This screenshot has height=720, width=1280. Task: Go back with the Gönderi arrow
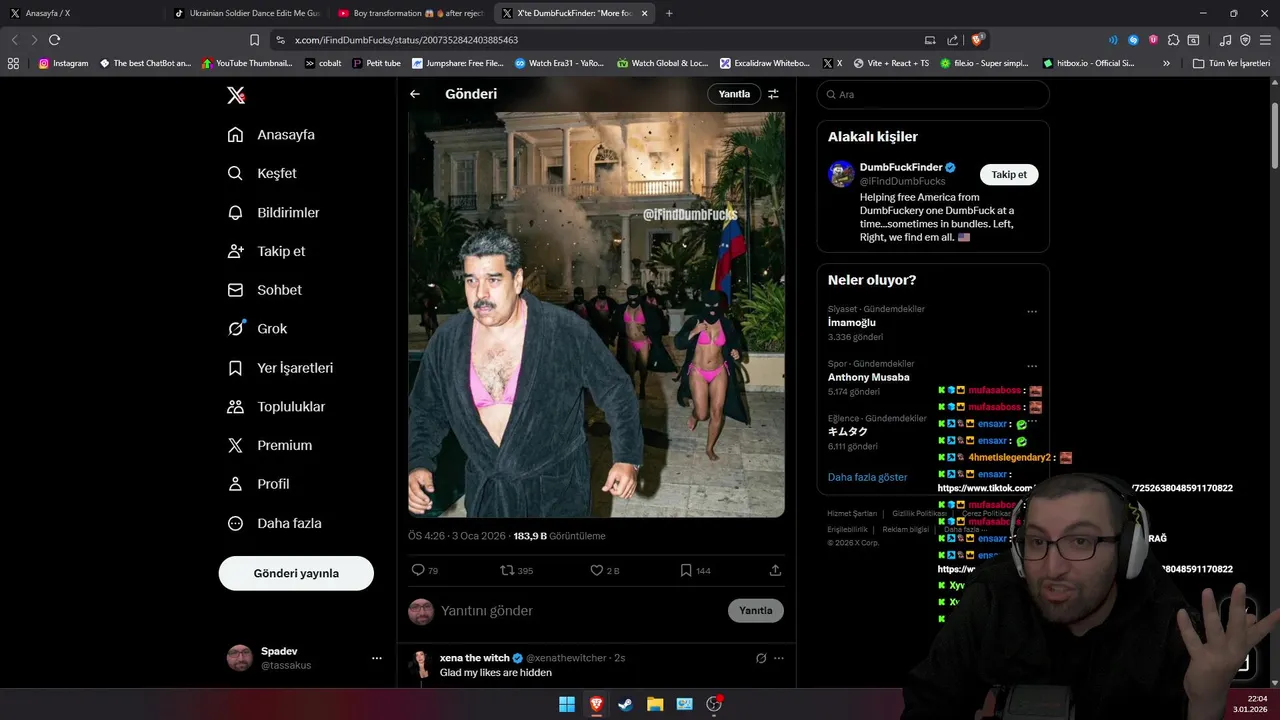[415, 94]
